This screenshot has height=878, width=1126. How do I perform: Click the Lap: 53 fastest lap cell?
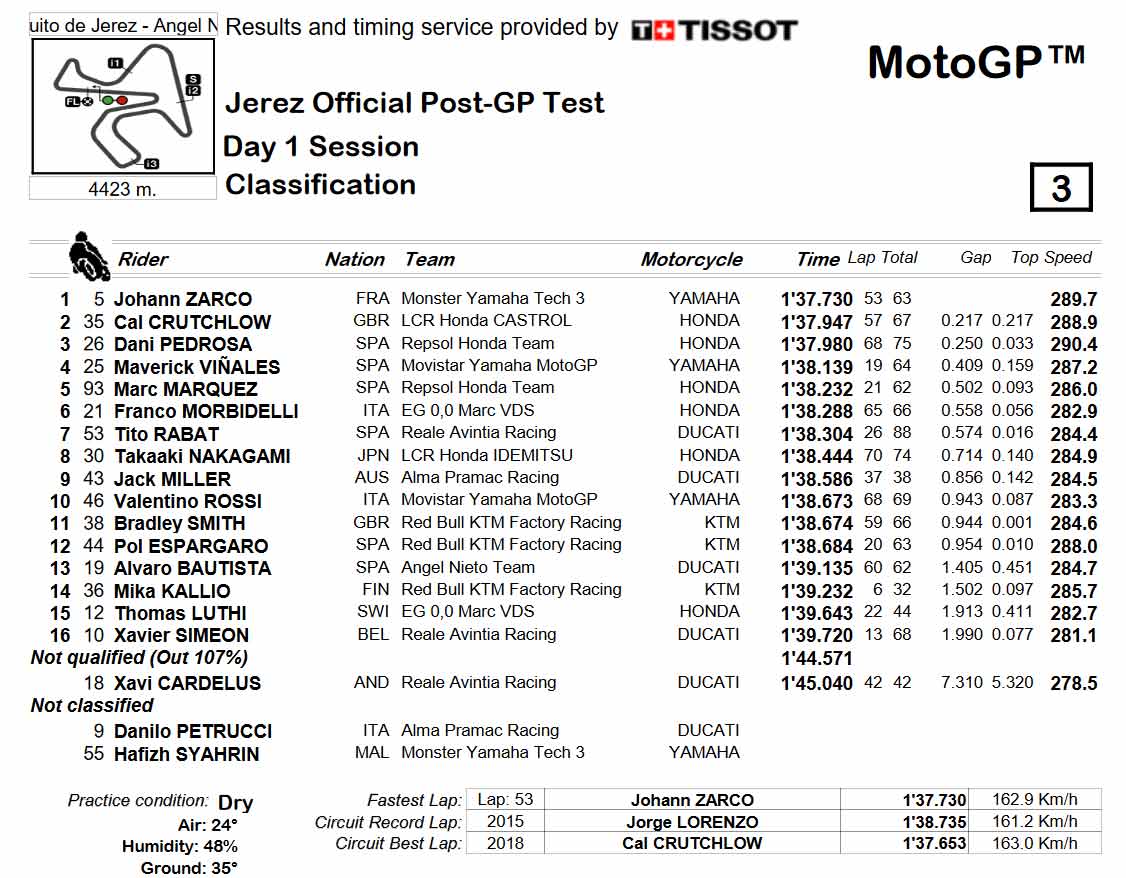tap(506, 800)
